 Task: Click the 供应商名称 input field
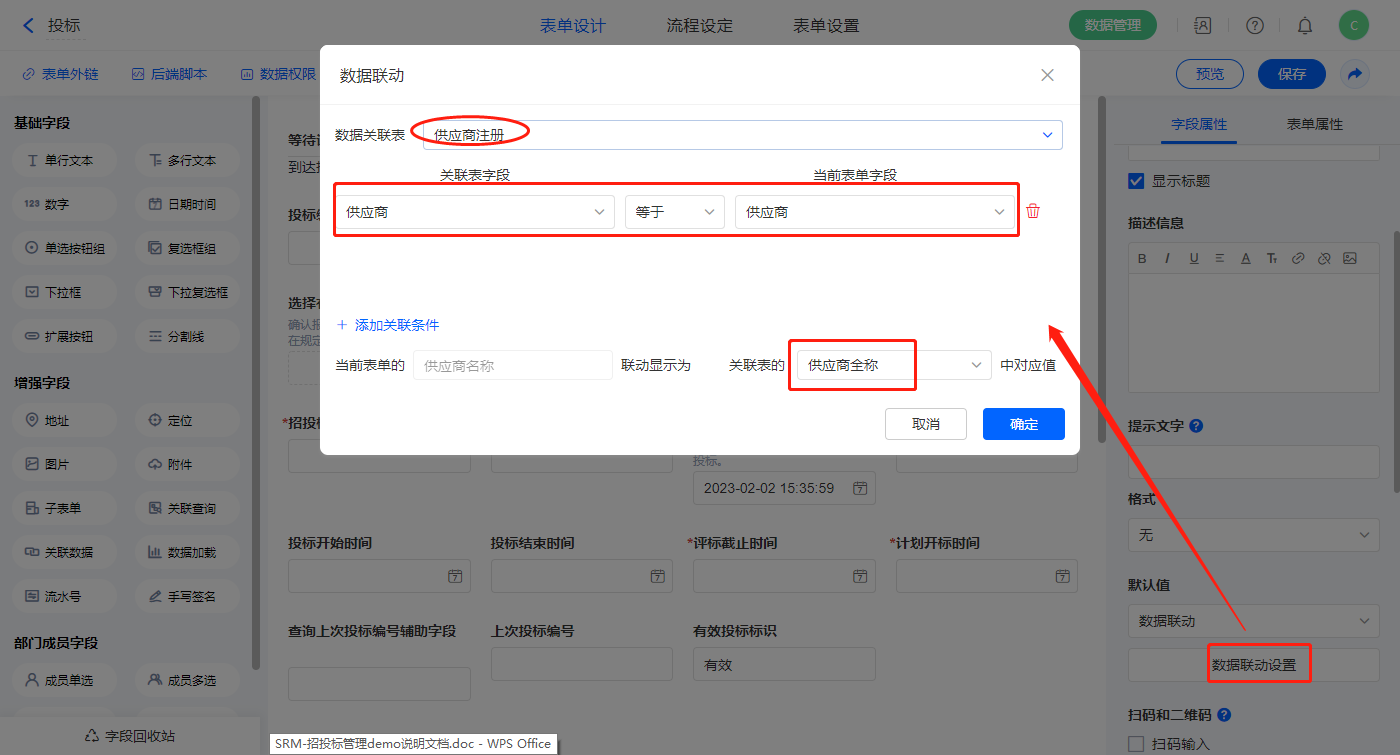coord(512,366)
